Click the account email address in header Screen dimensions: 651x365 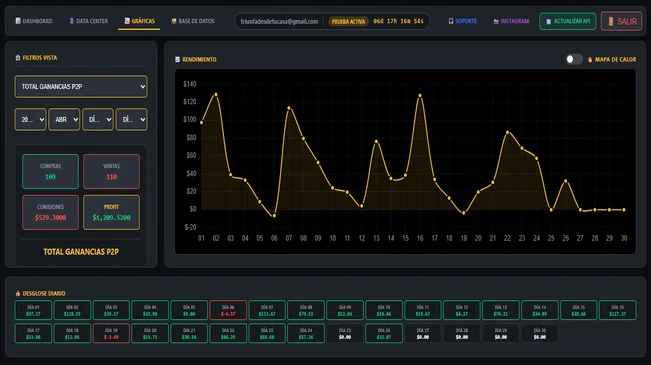(x=279, y=22)
